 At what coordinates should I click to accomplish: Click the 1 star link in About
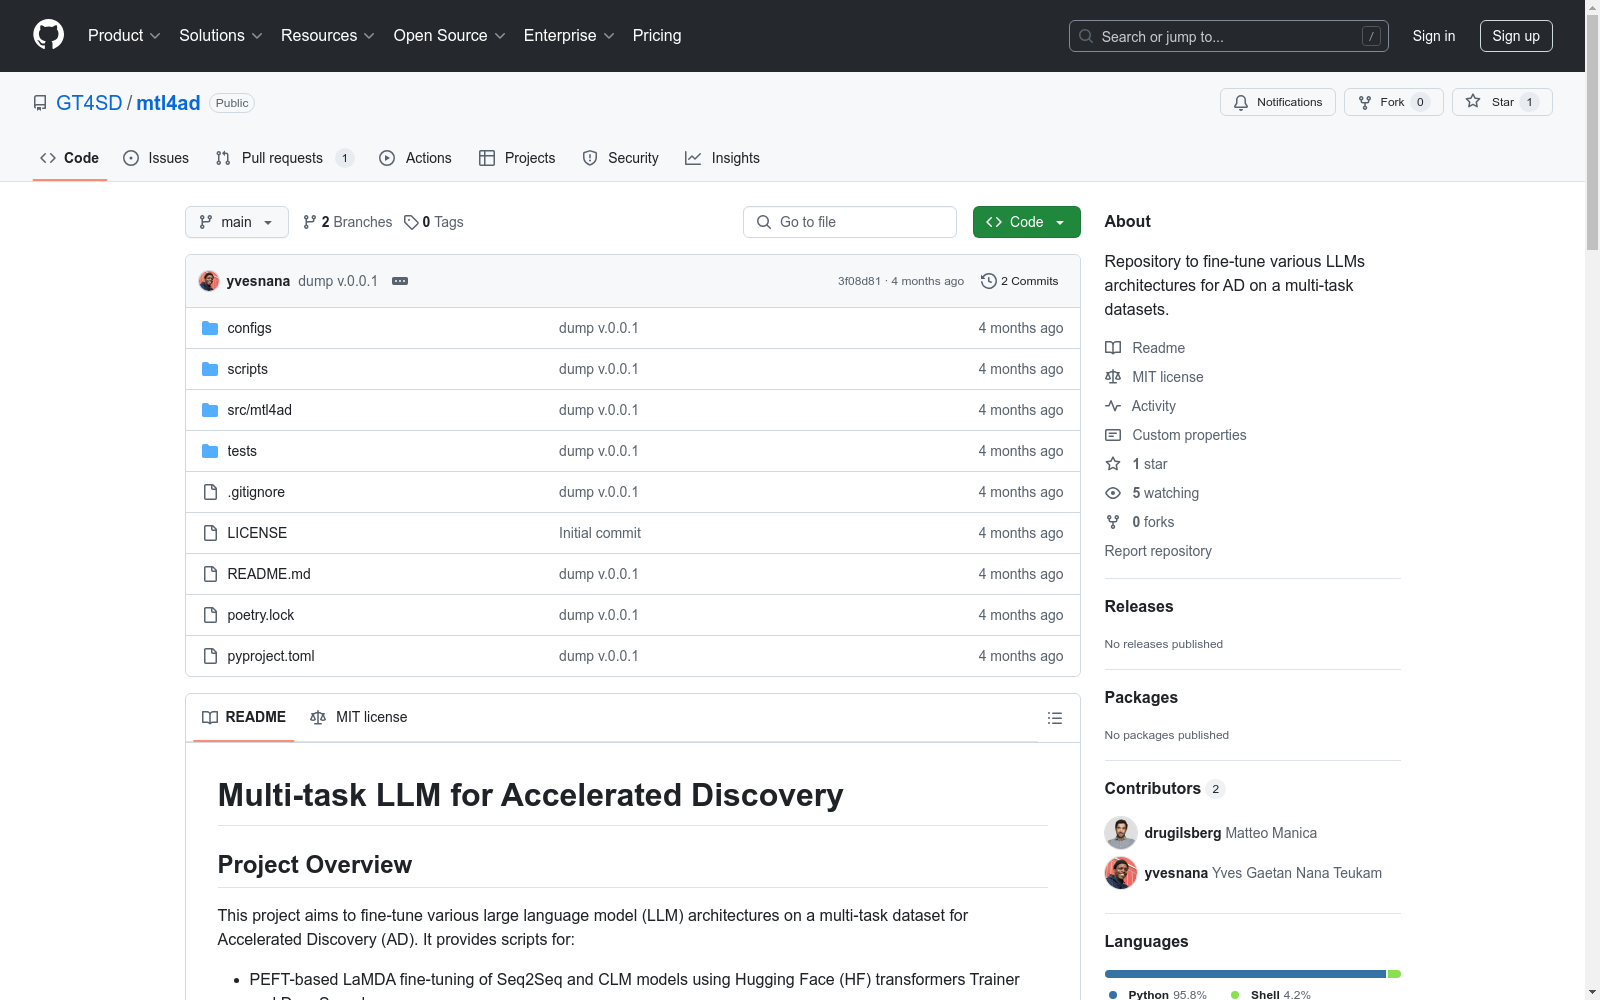click(1150, 464)
